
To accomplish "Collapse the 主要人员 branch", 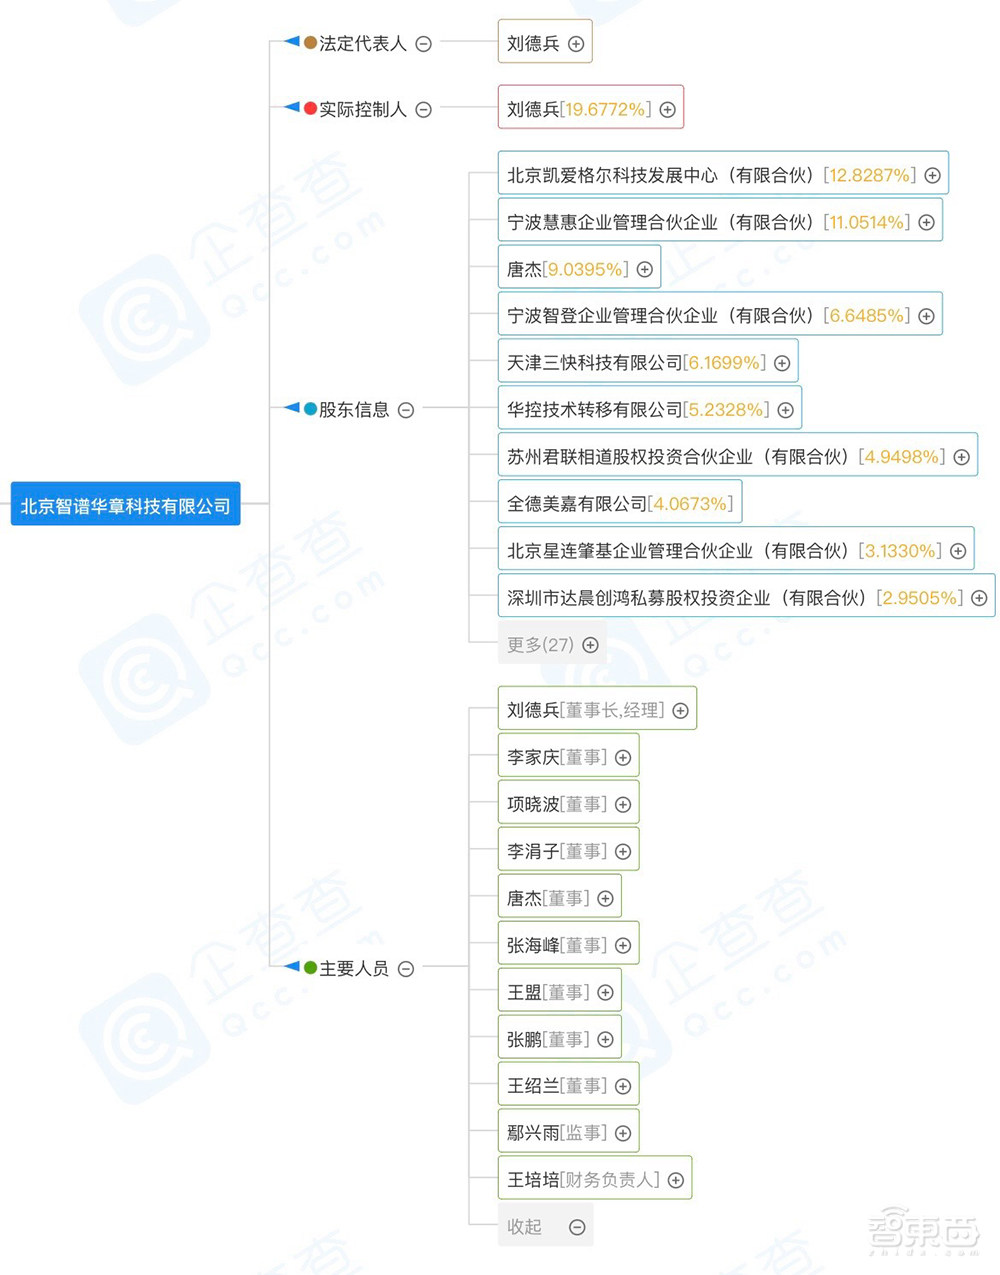I will (405, 967).
